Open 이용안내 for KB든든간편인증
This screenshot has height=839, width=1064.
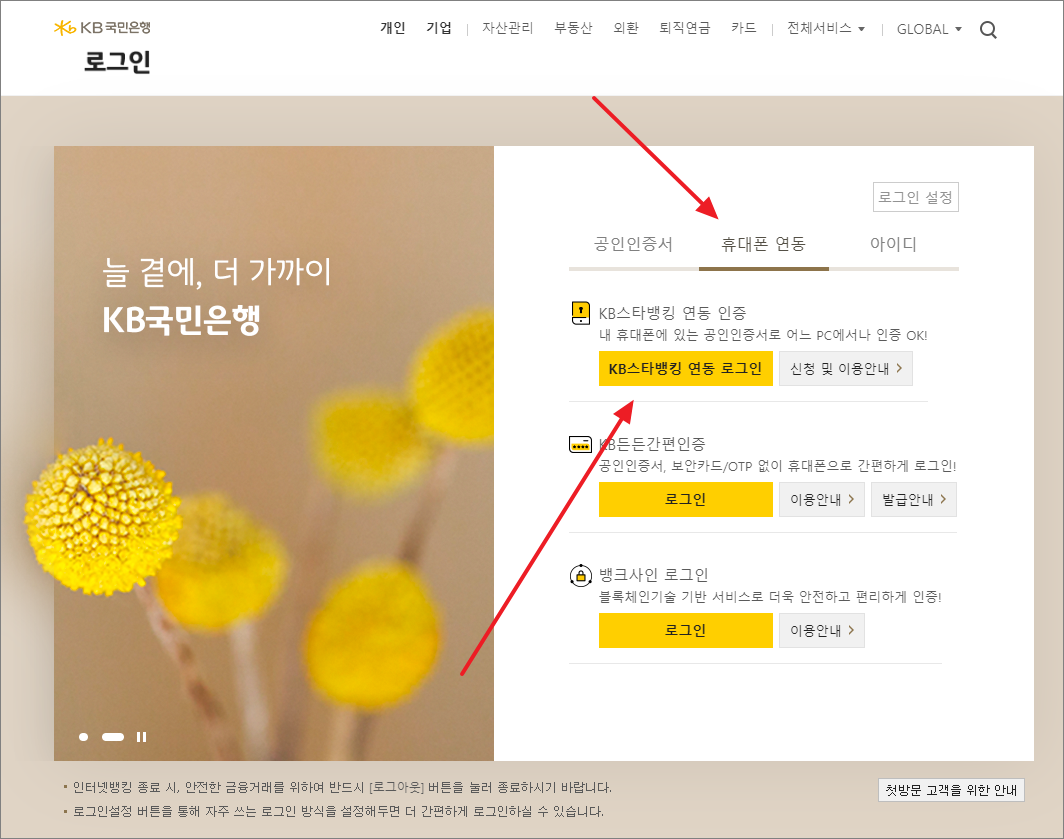pos(822,500)
